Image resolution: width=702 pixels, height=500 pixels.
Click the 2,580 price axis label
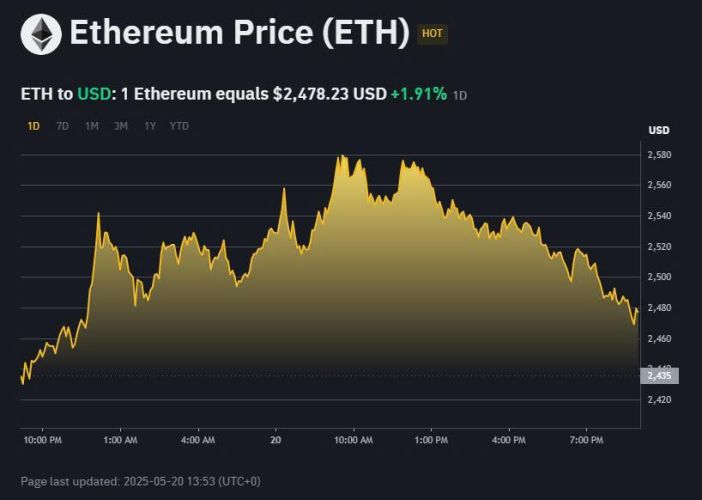pos(659,155)
